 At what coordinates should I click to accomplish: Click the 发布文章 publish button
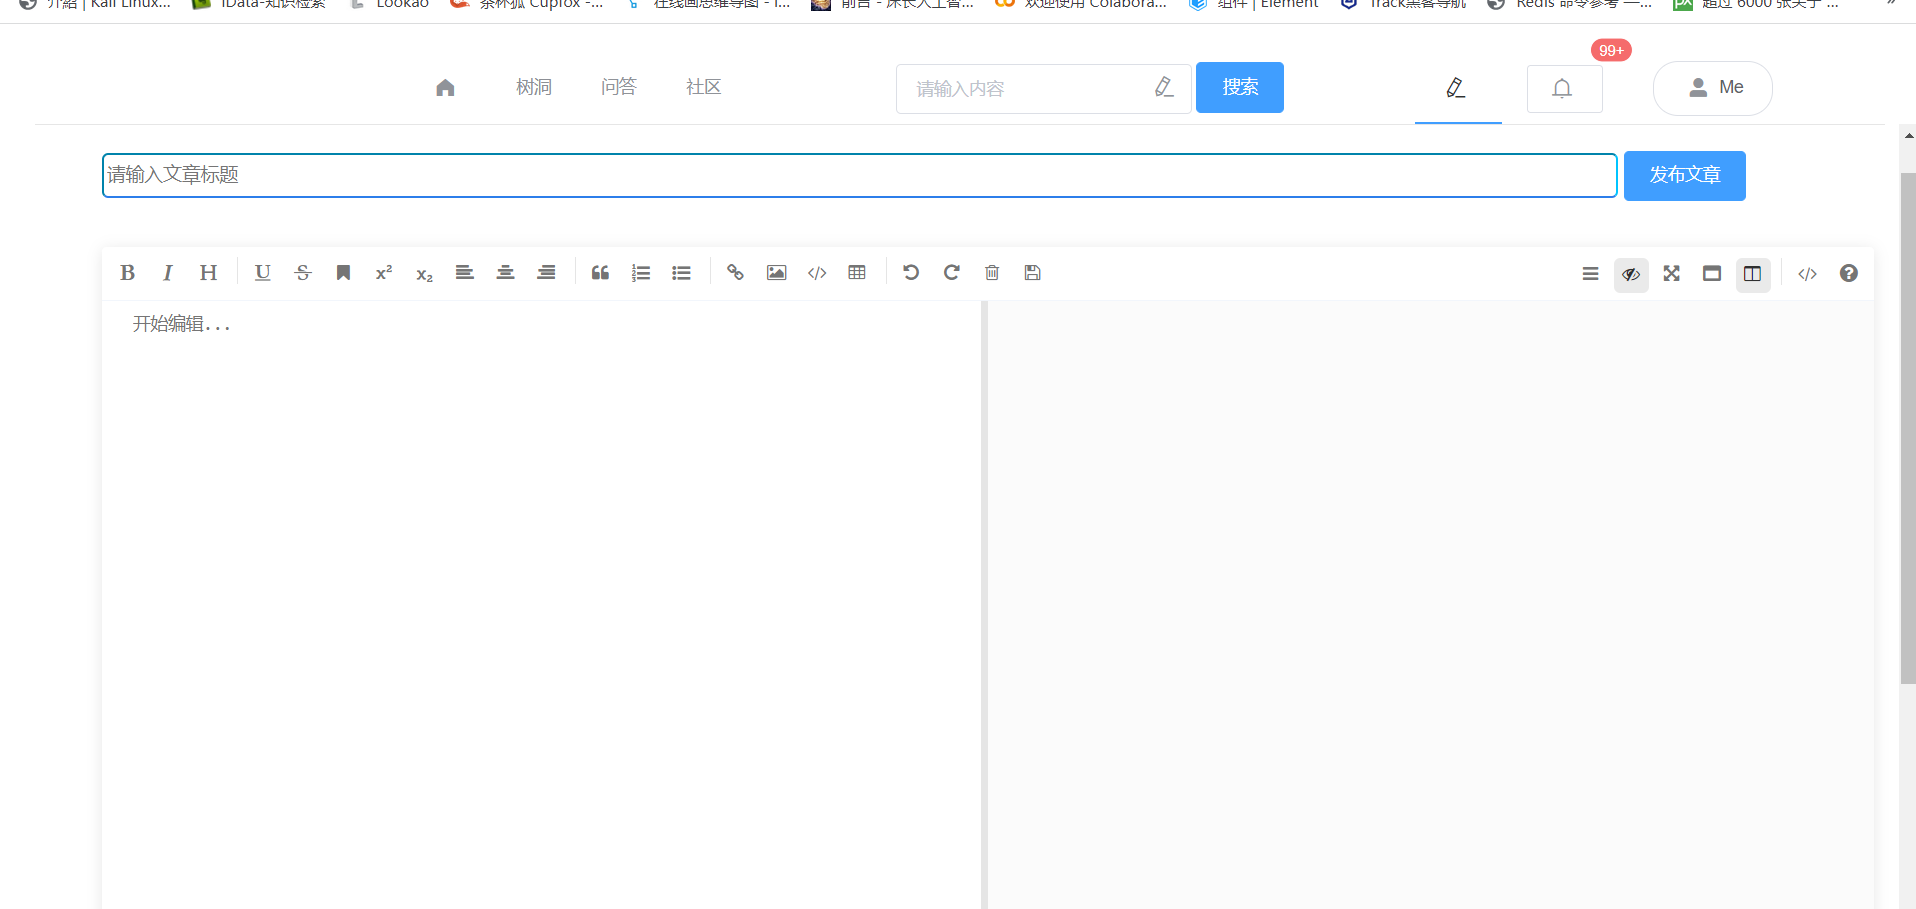coord(1684,175)
